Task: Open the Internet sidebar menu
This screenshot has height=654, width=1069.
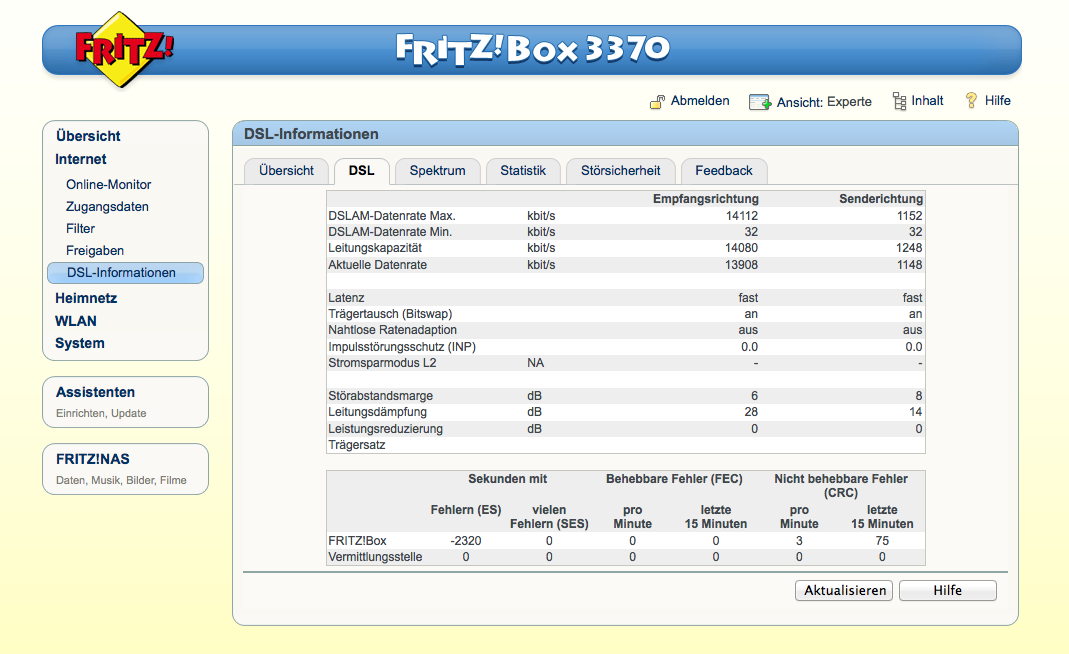Action: pyautogui.click(x=80, y=159)
